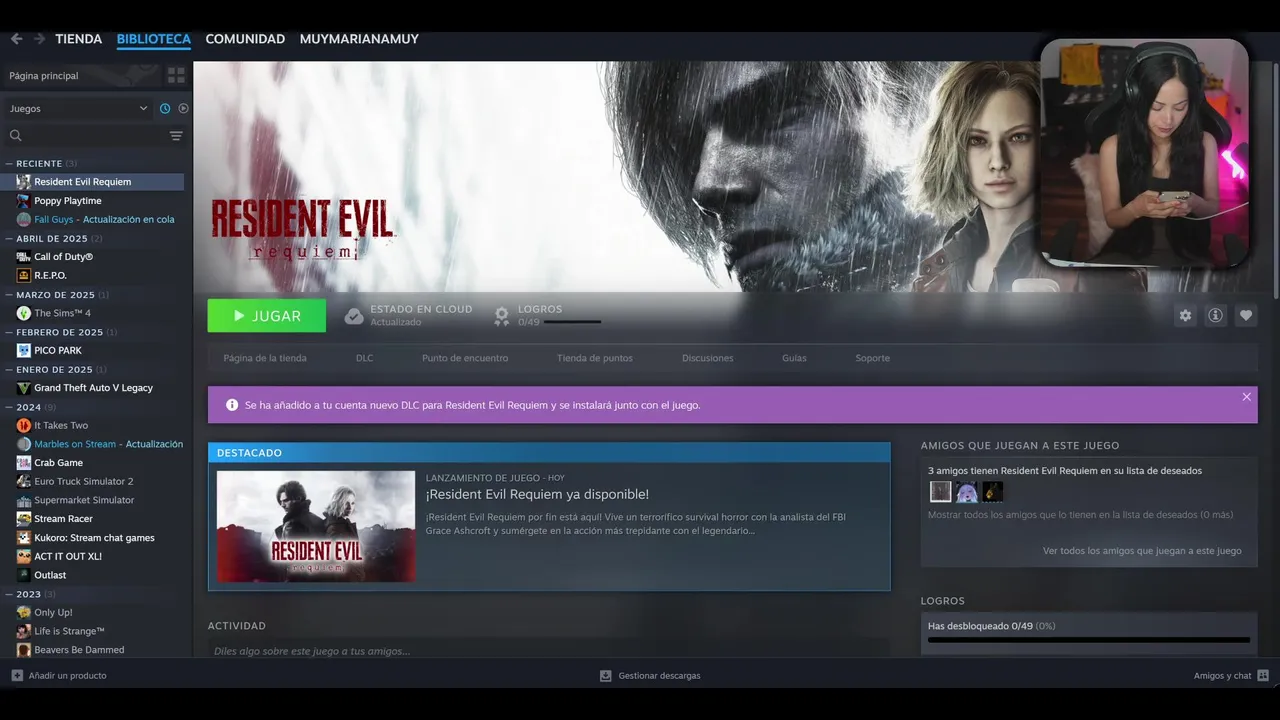
Task: Click third friend avatar in wishlist
Action: 992,491
